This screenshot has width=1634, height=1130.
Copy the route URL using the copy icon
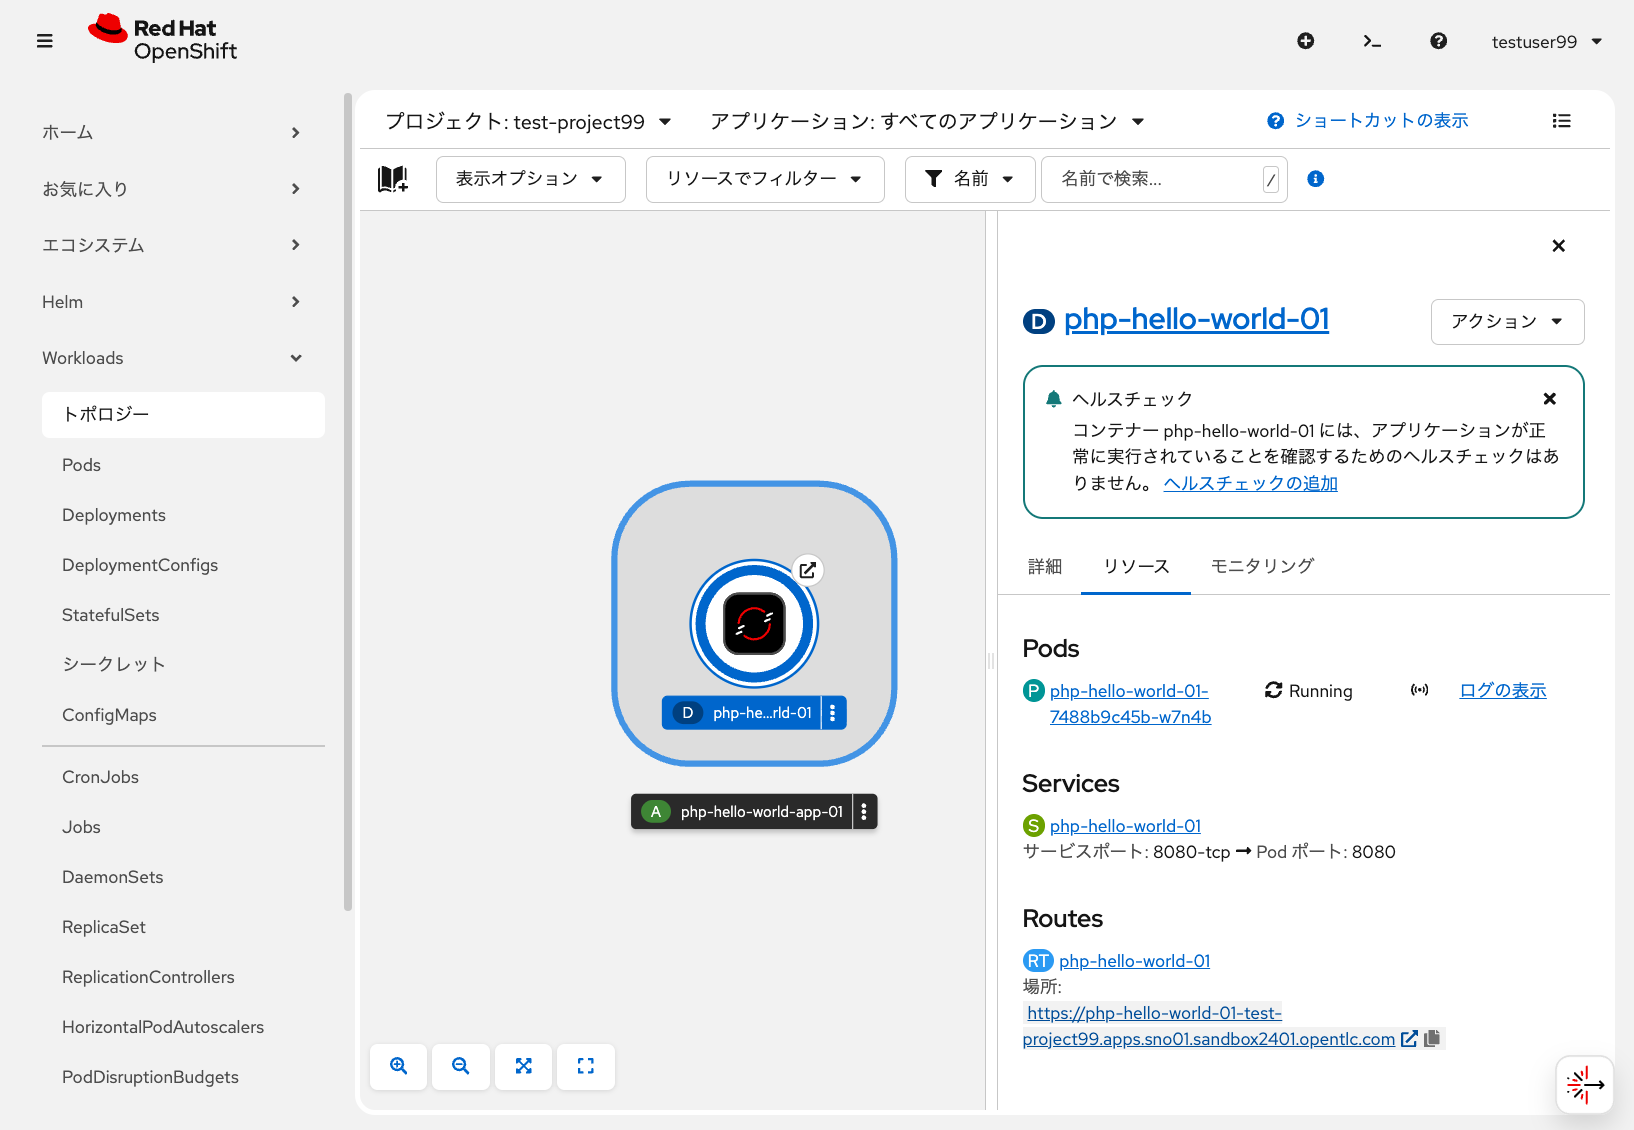[1432, 1038]
